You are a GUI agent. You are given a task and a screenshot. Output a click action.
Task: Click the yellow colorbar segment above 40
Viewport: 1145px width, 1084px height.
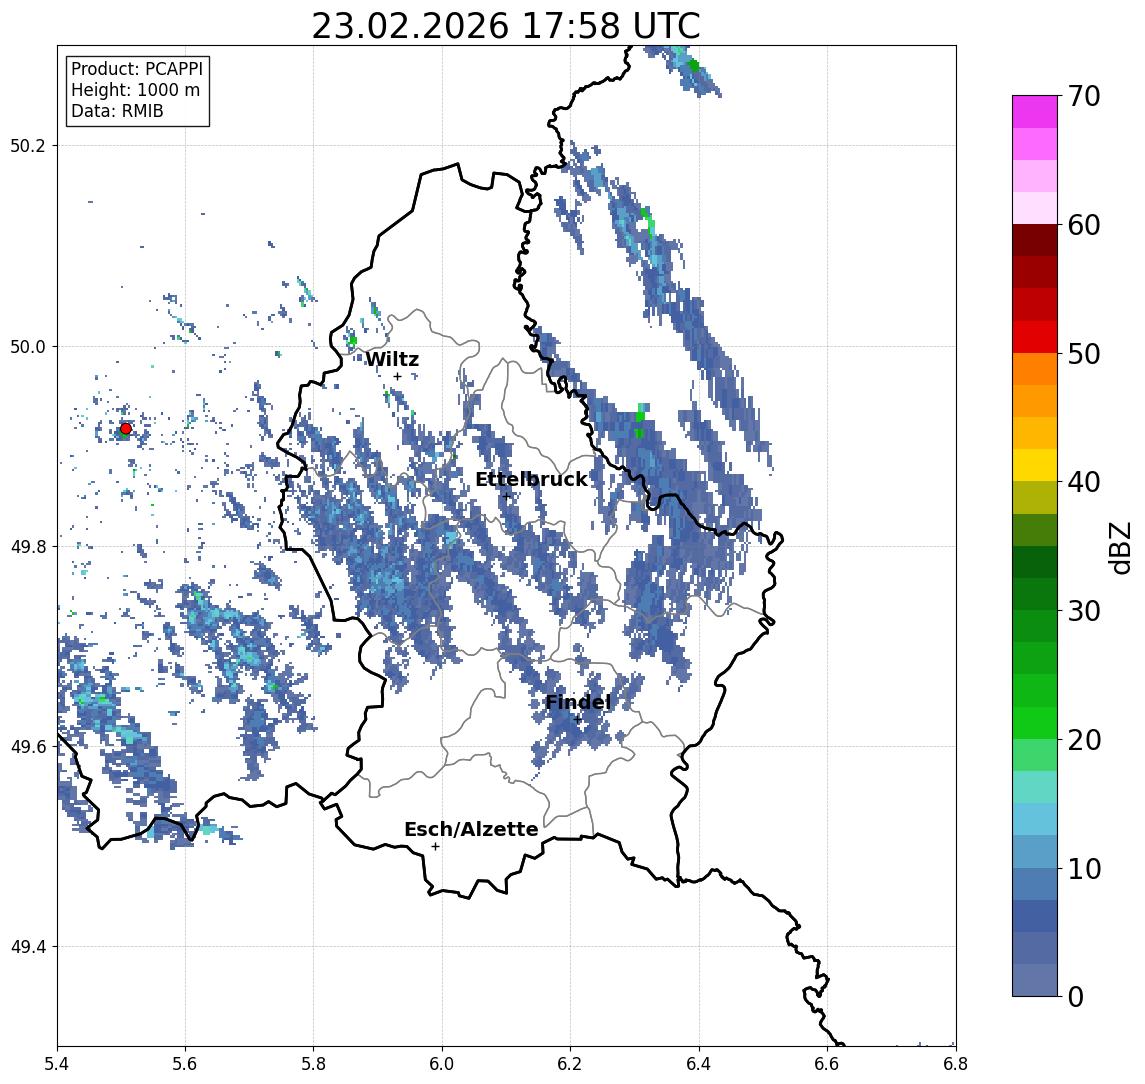point(1035,465)
